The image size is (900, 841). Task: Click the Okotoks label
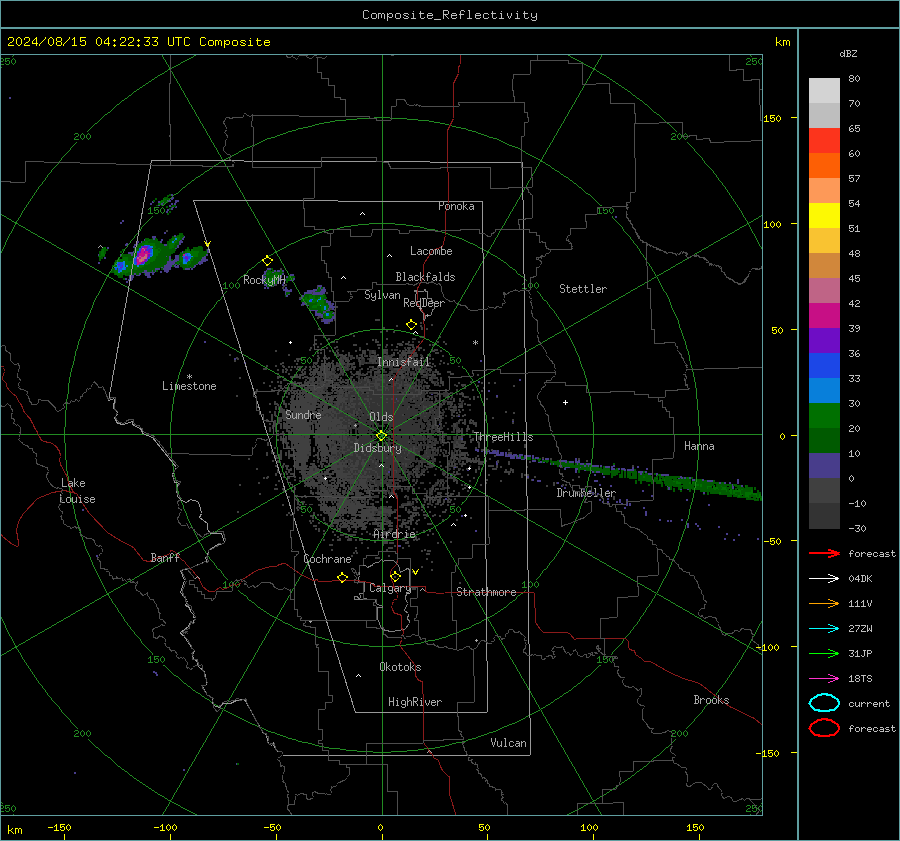[400, 667]
